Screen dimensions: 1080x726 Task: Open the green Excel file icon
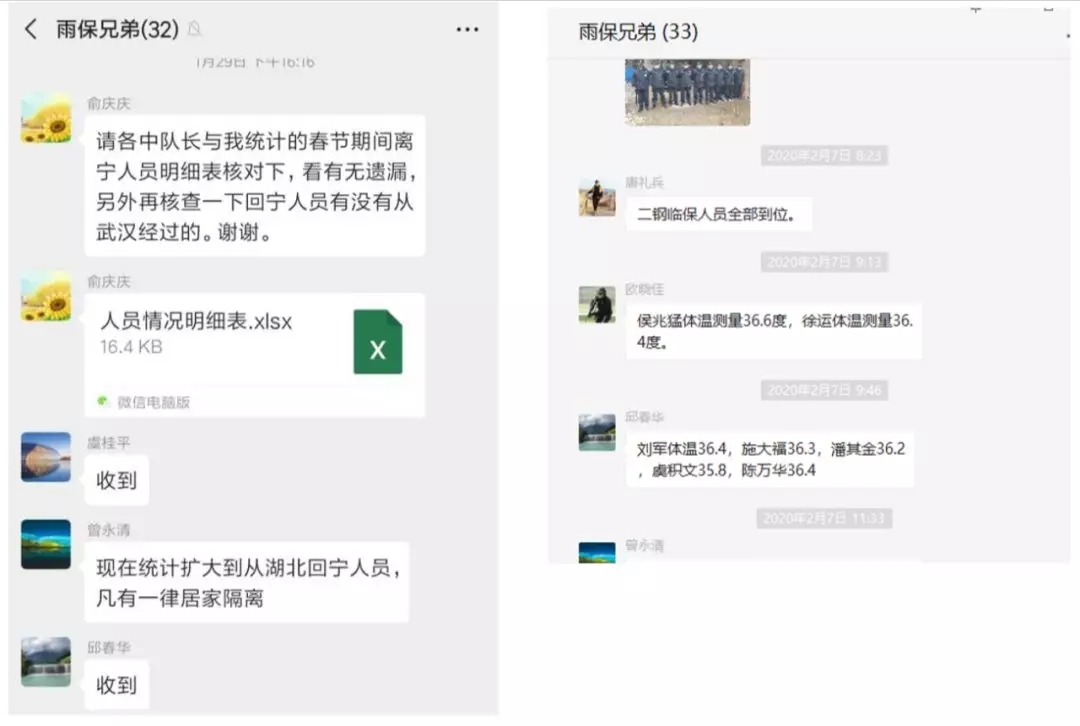point(377,342)
